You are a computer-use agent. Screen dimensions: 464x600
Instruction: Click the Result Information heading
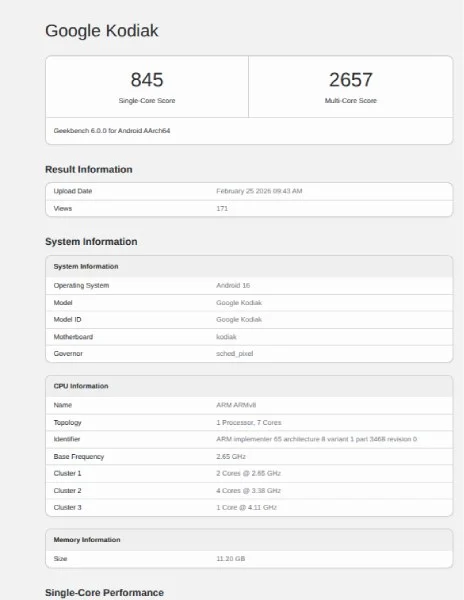89,169
